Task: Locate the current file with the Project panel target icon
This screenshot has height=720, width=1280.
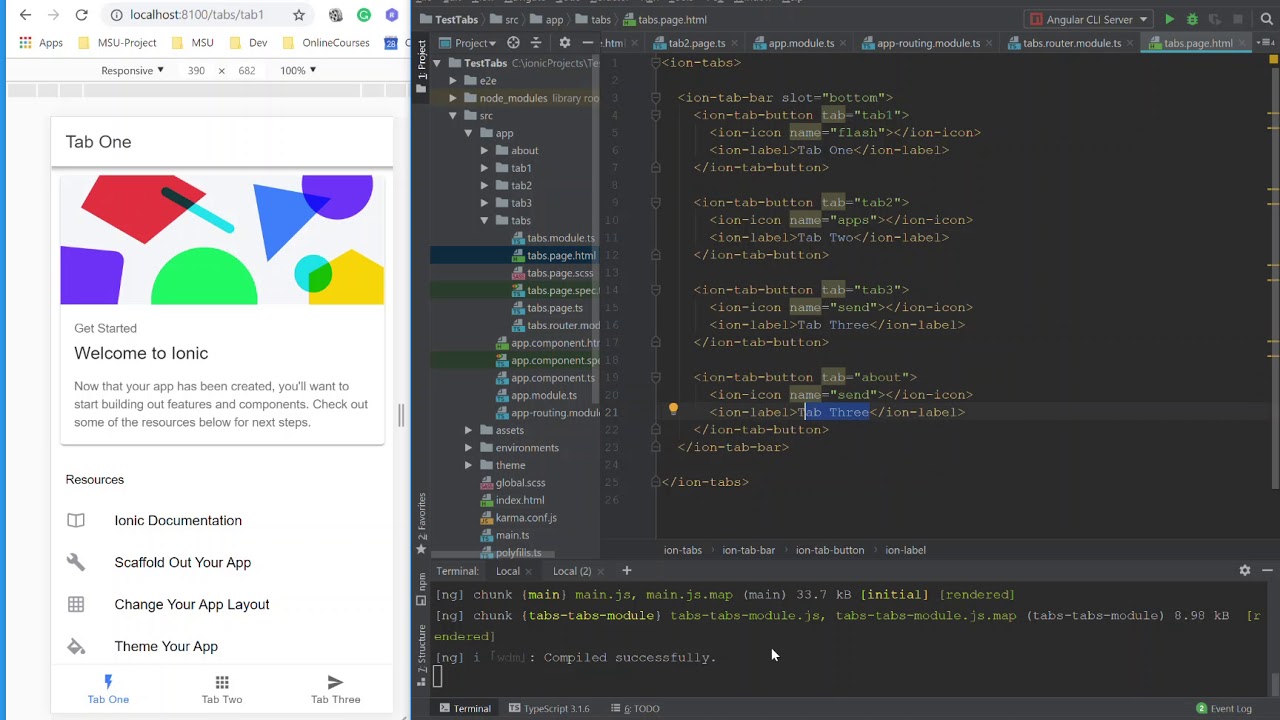Action: (x=513, y=43)
